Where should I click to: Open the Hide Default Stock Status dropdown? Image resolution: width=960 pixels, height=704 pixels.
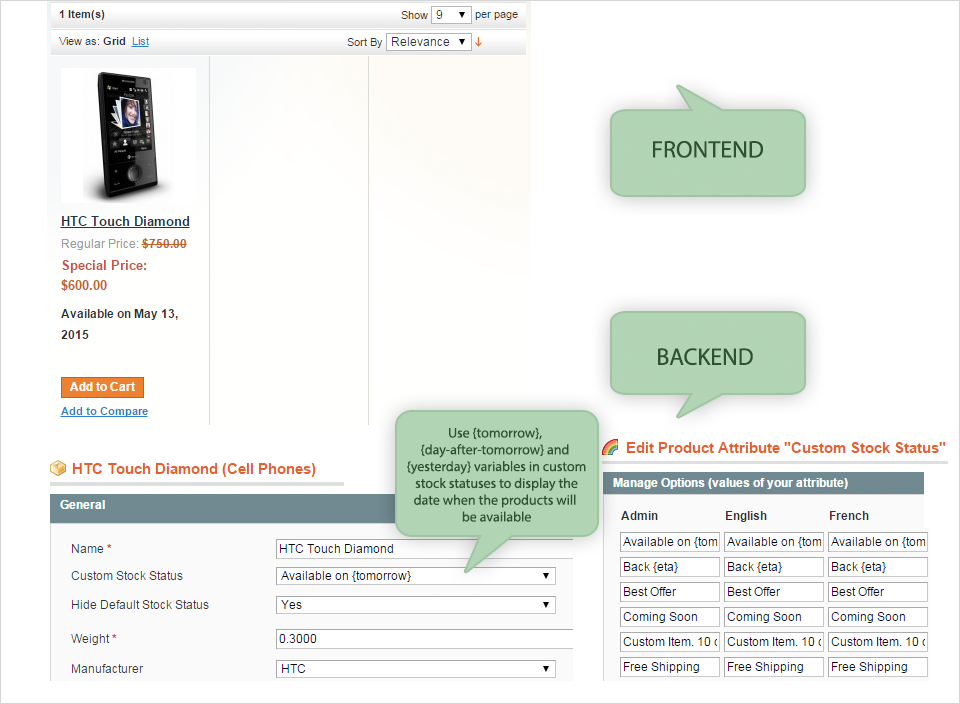pyautogui.click(x=416, y=605)
